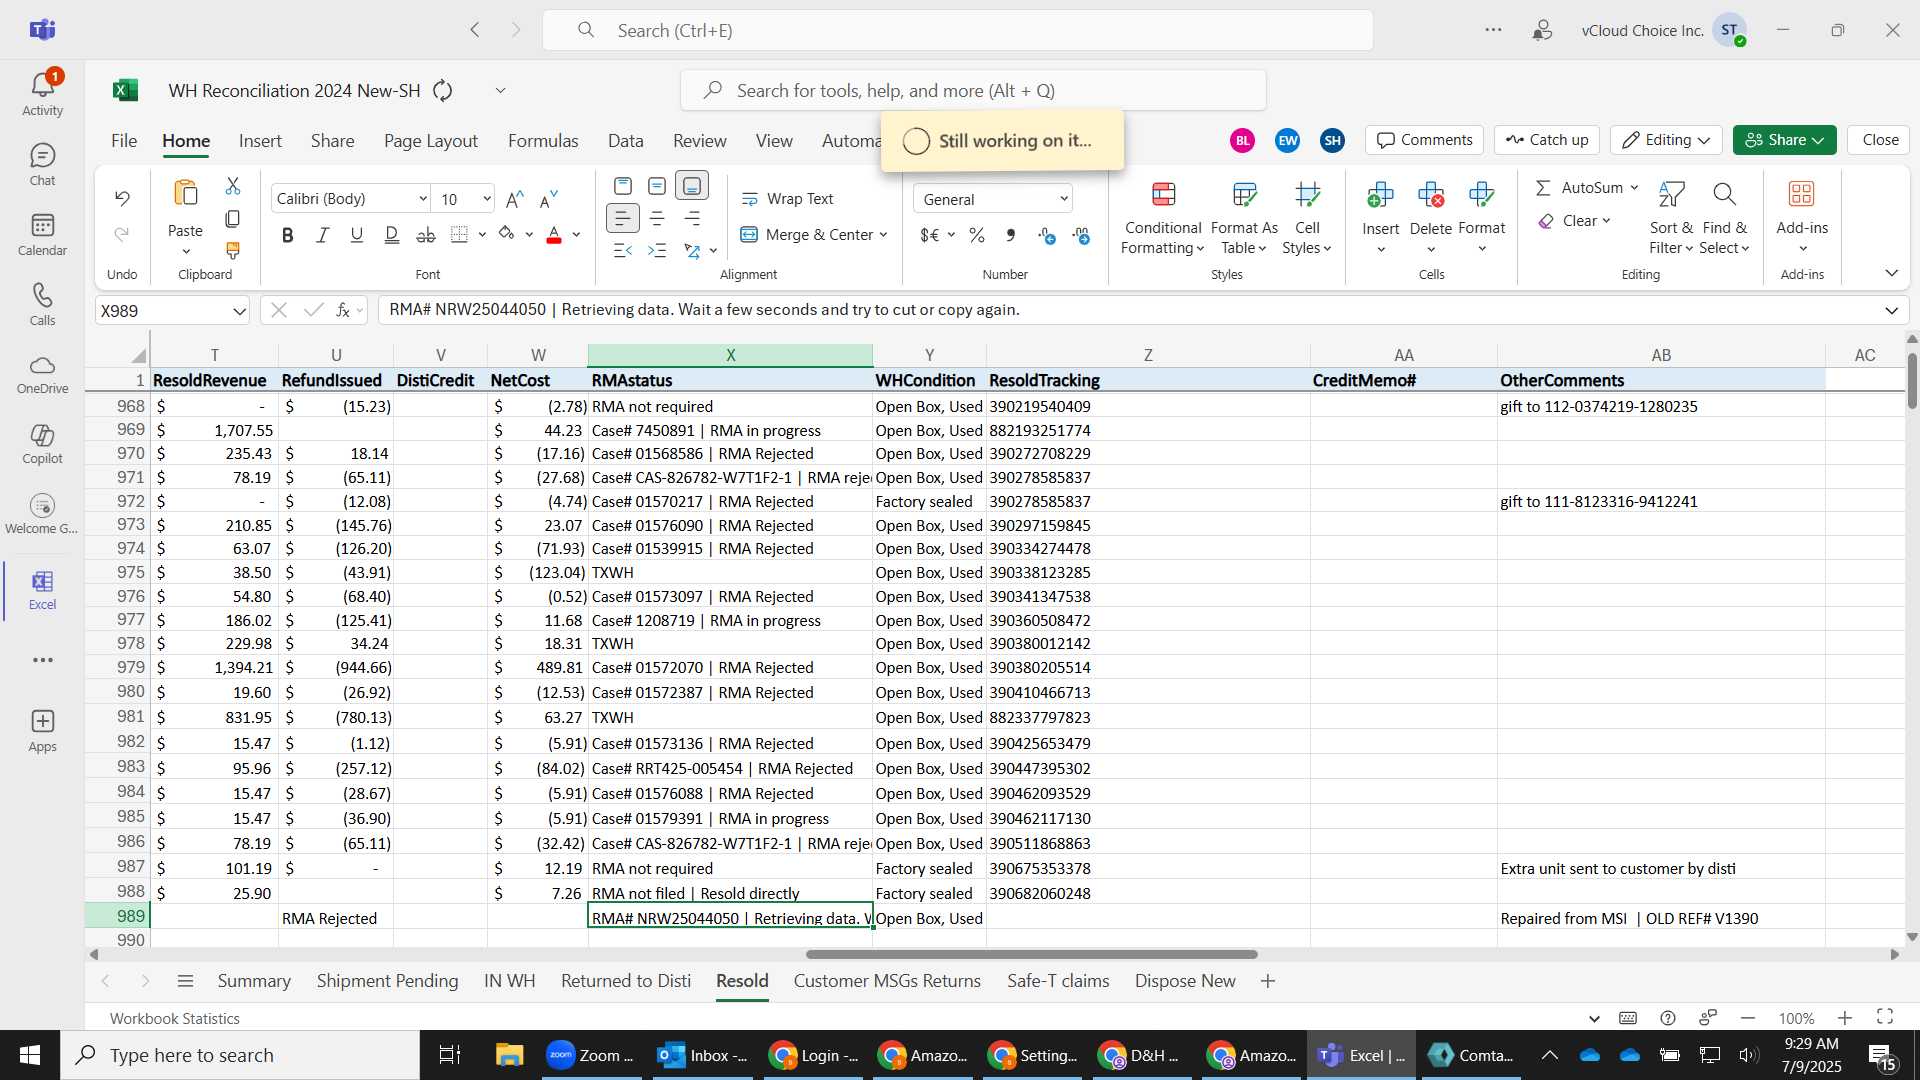Toggle top align

pos(622,186)
